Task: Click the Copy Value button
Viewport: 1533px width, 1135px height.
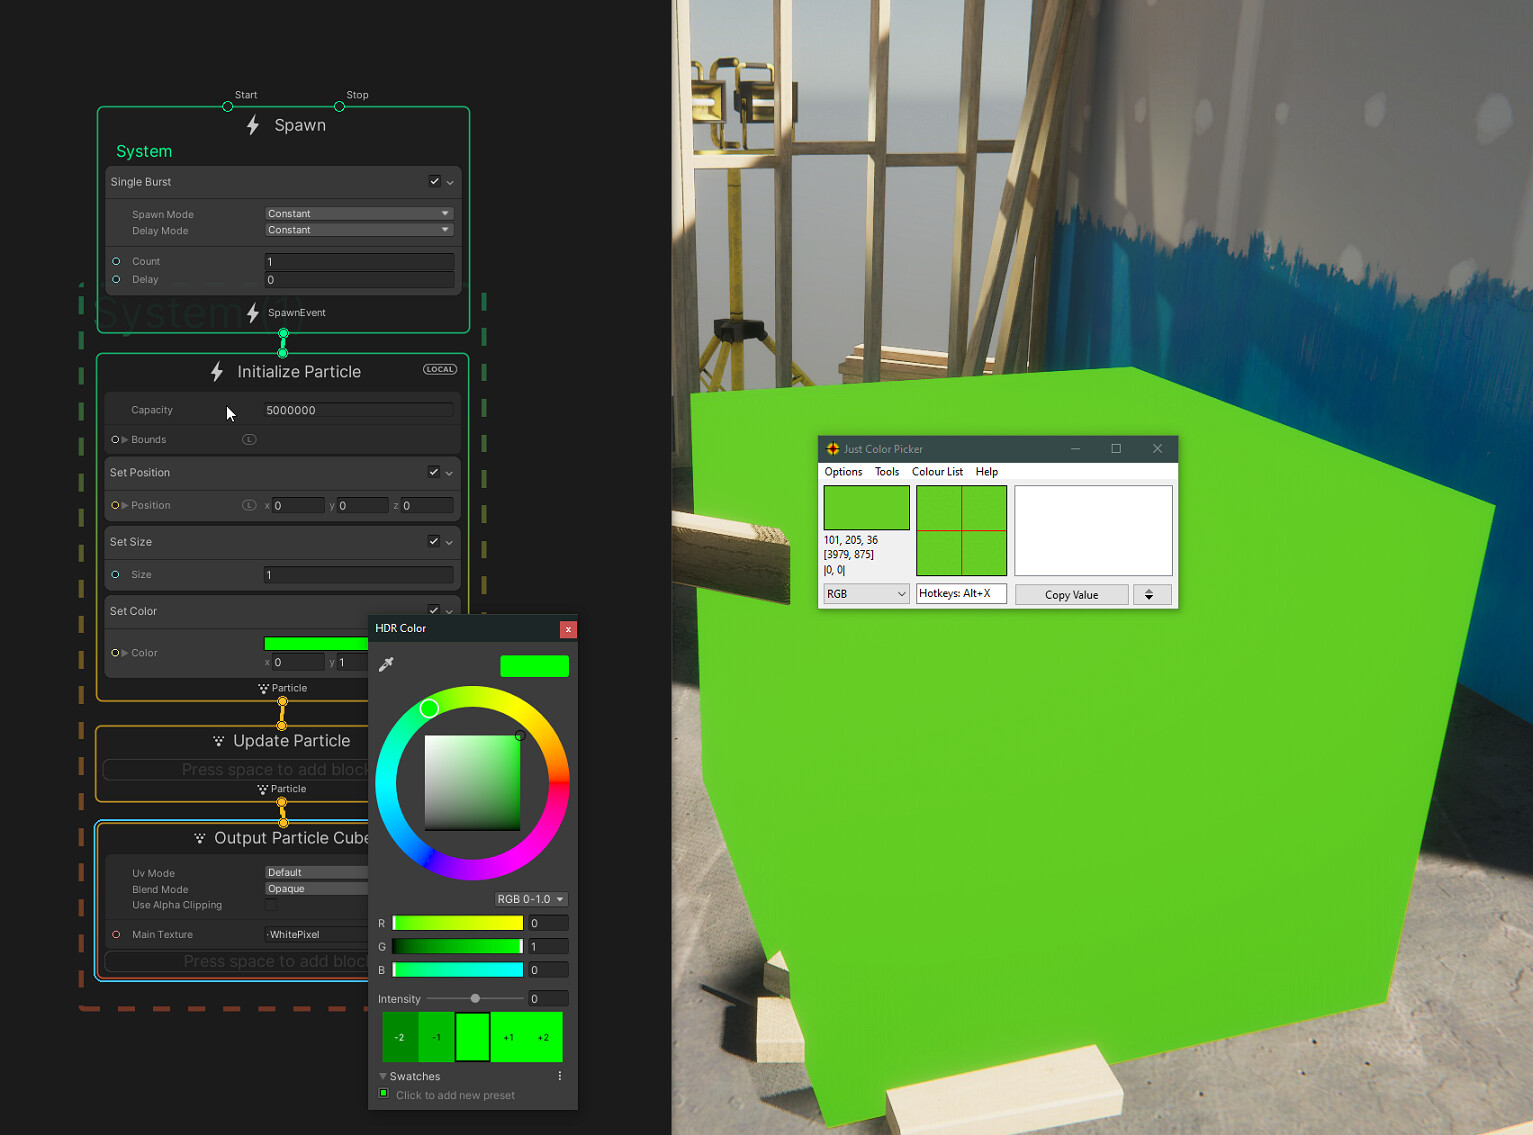Action: pyautogui.click(x=1072, y=595)
